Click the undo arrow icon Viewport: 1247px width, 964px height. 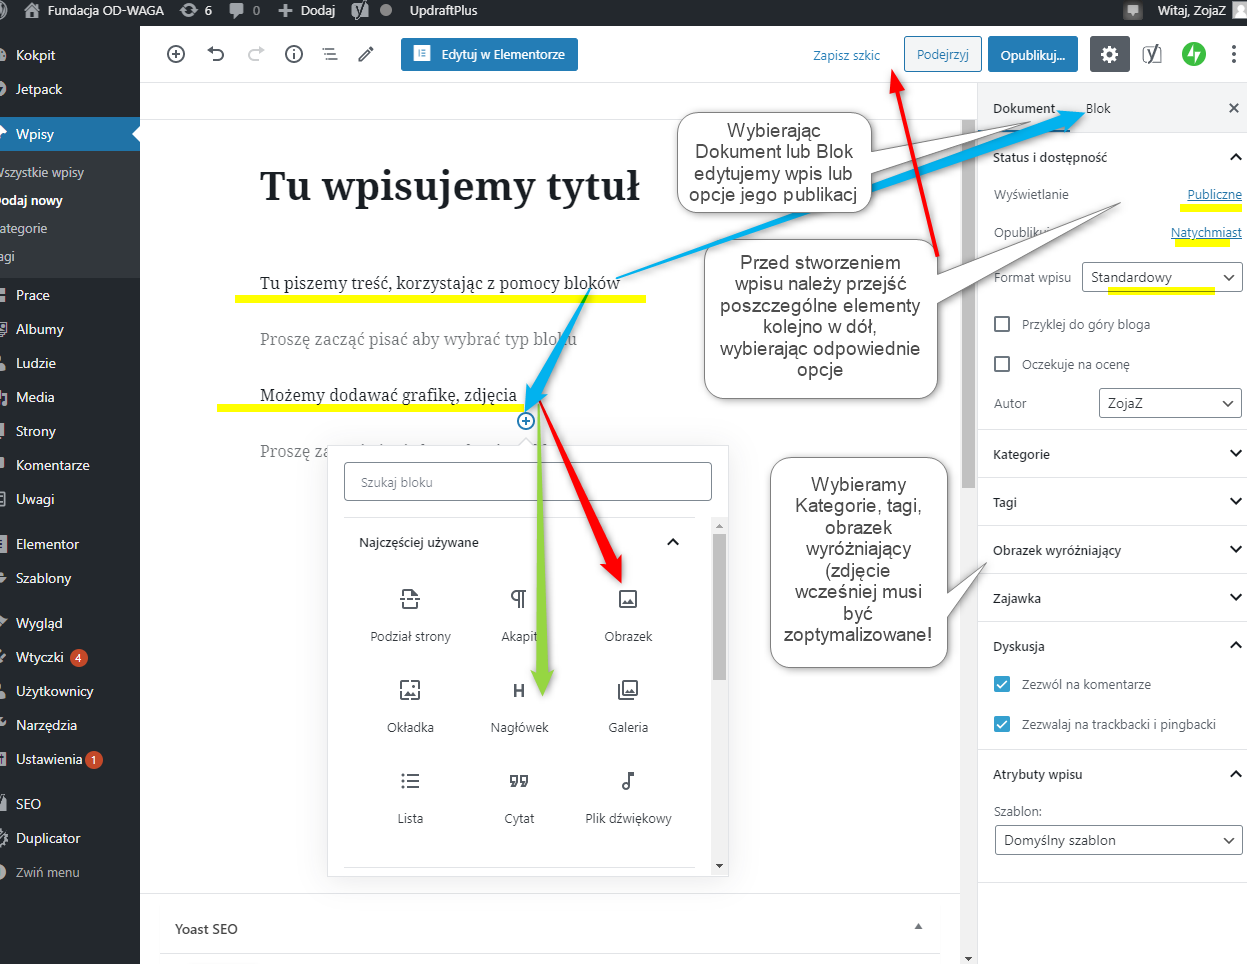pos(216,54)
